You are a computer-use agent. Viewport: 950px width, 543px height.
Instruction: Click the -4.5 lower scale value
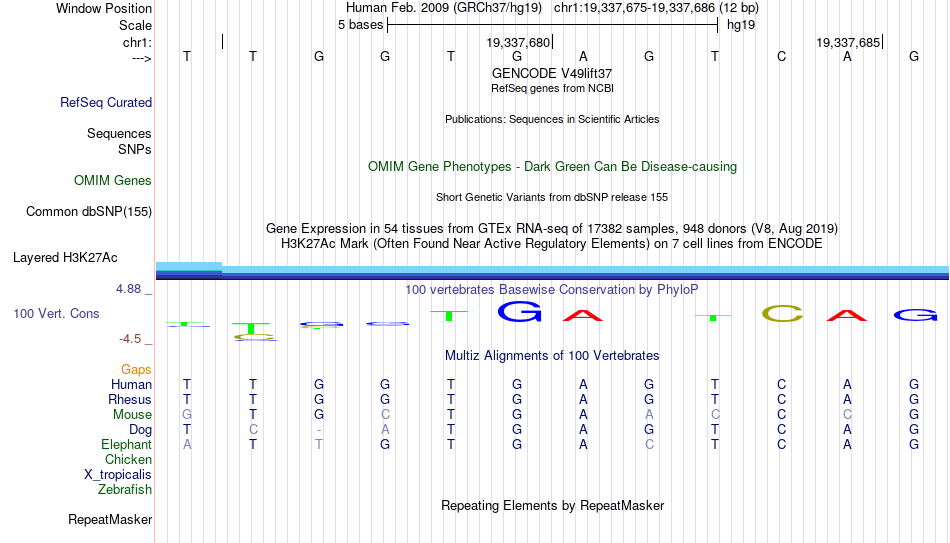[x=130, y=339]
